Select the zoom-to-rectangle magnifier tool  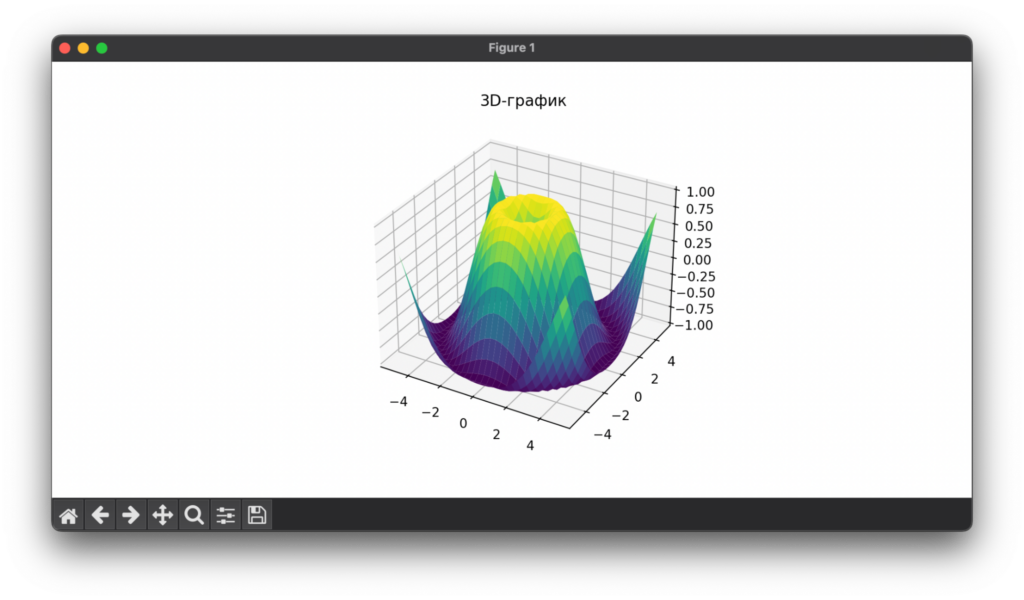point(193,514)
